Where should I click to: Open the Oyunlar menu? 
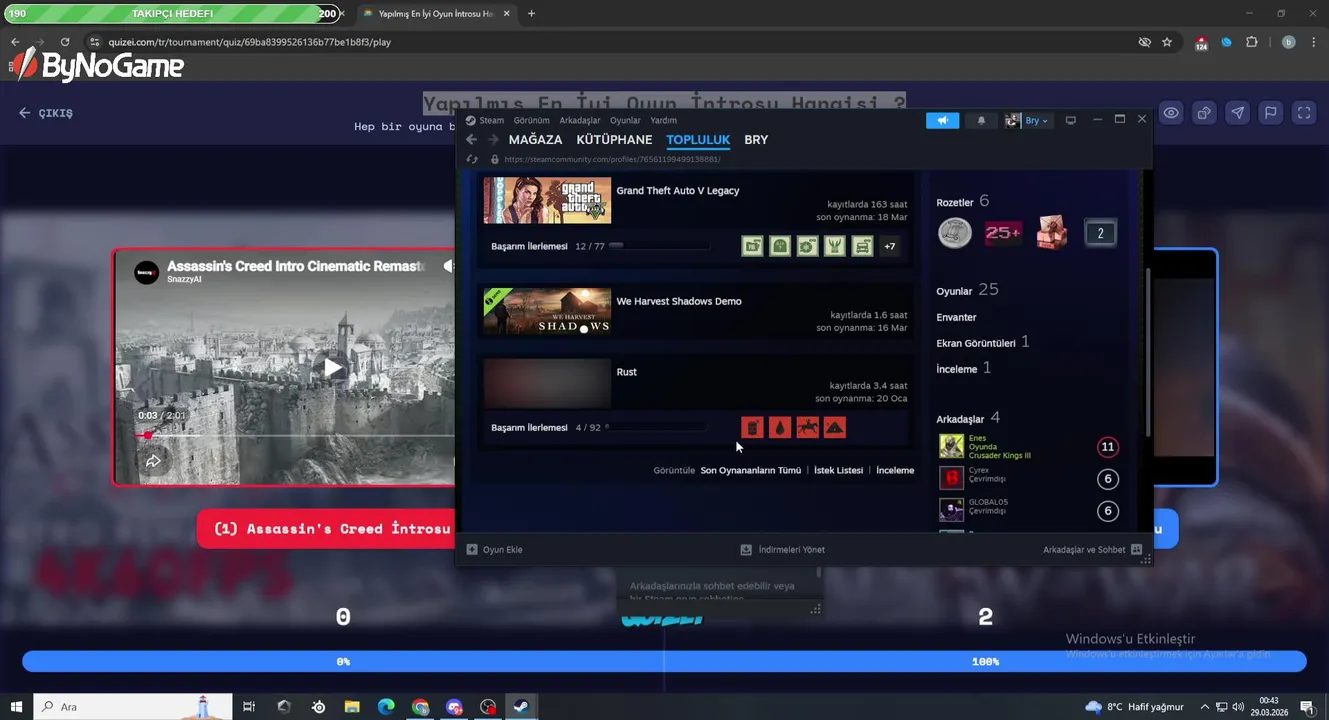coord(625,120)
